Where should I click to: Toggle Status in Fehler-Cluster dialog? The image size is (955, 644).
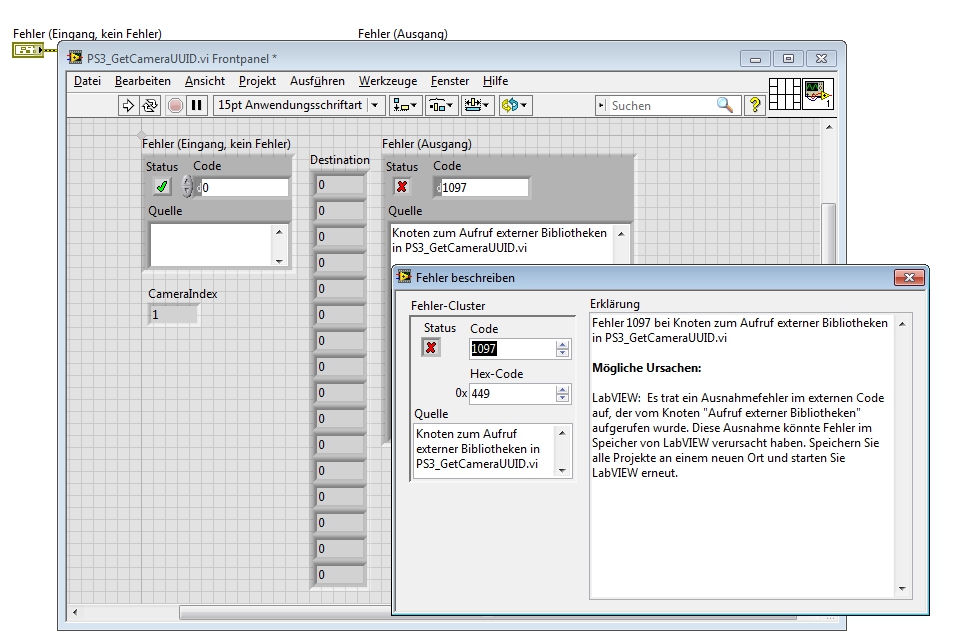431,347
